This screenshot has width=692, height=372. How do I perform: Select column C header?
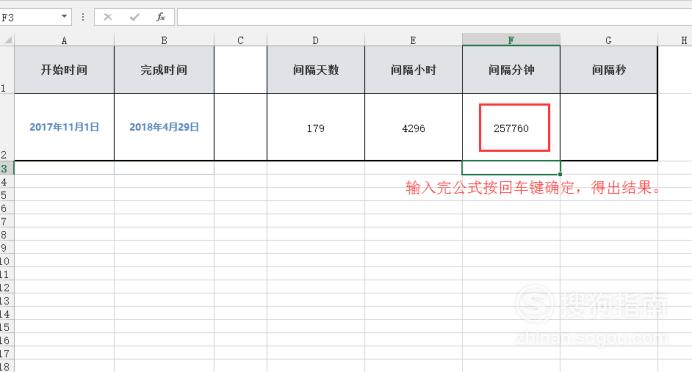click(241, 40)
